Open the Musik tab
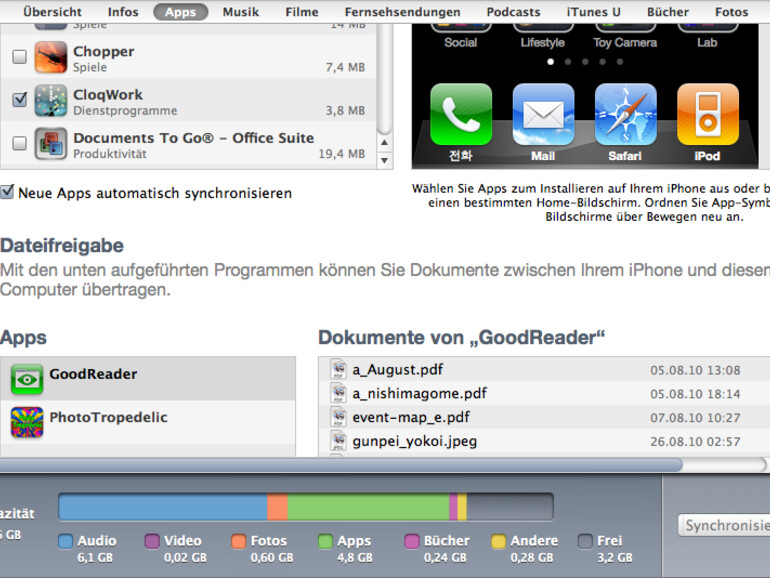 [x=241, y=12]
